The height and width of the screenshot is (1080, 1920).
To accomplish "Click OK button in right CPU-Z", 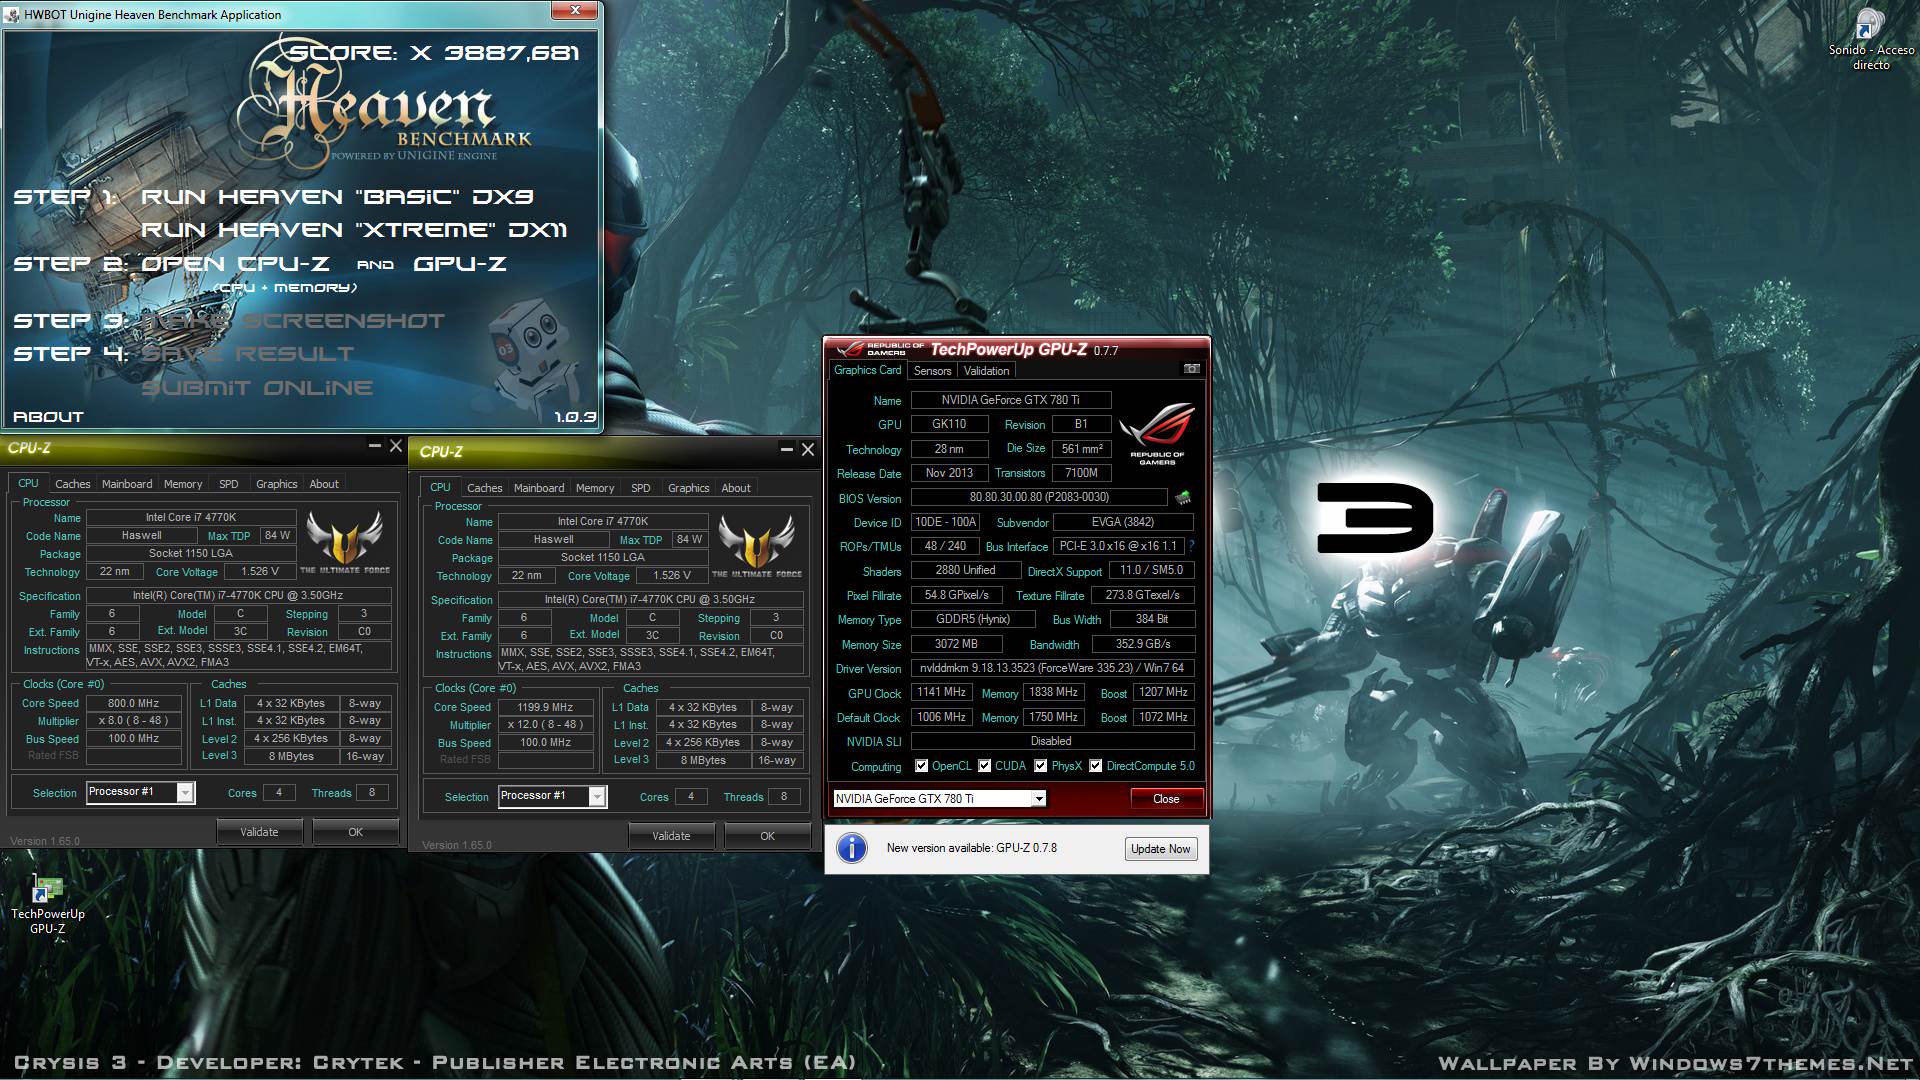I will (767, 836).
